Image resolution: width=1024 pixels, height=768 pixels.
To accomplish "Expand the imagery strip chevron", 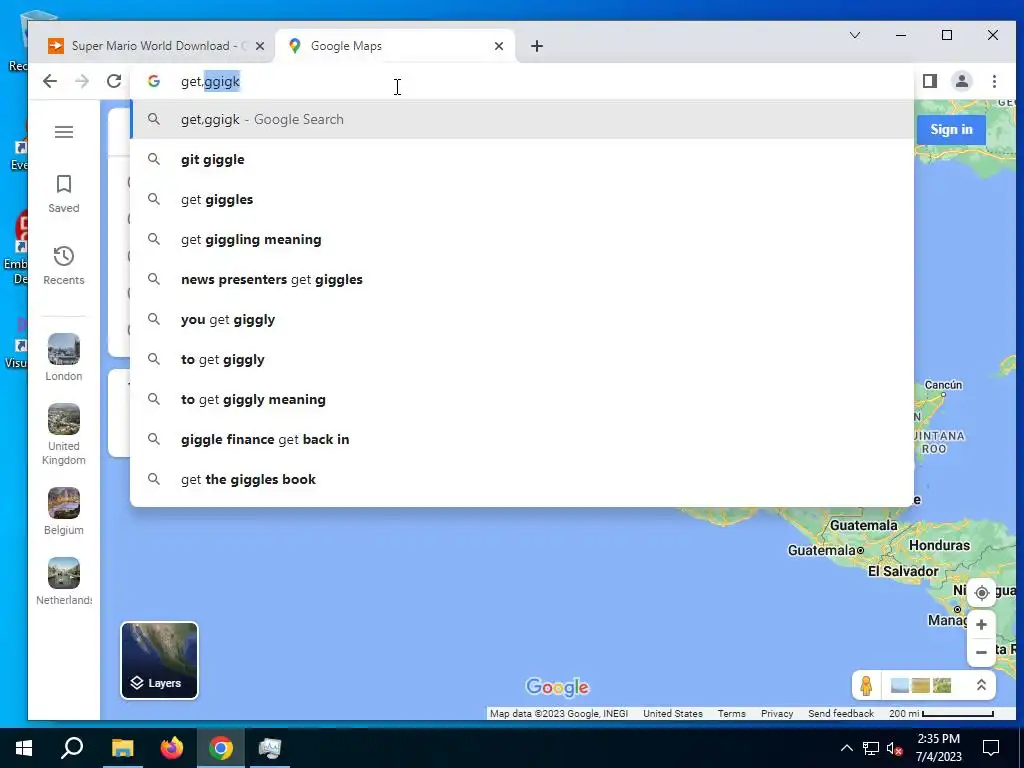I will [x=981, y=685].
